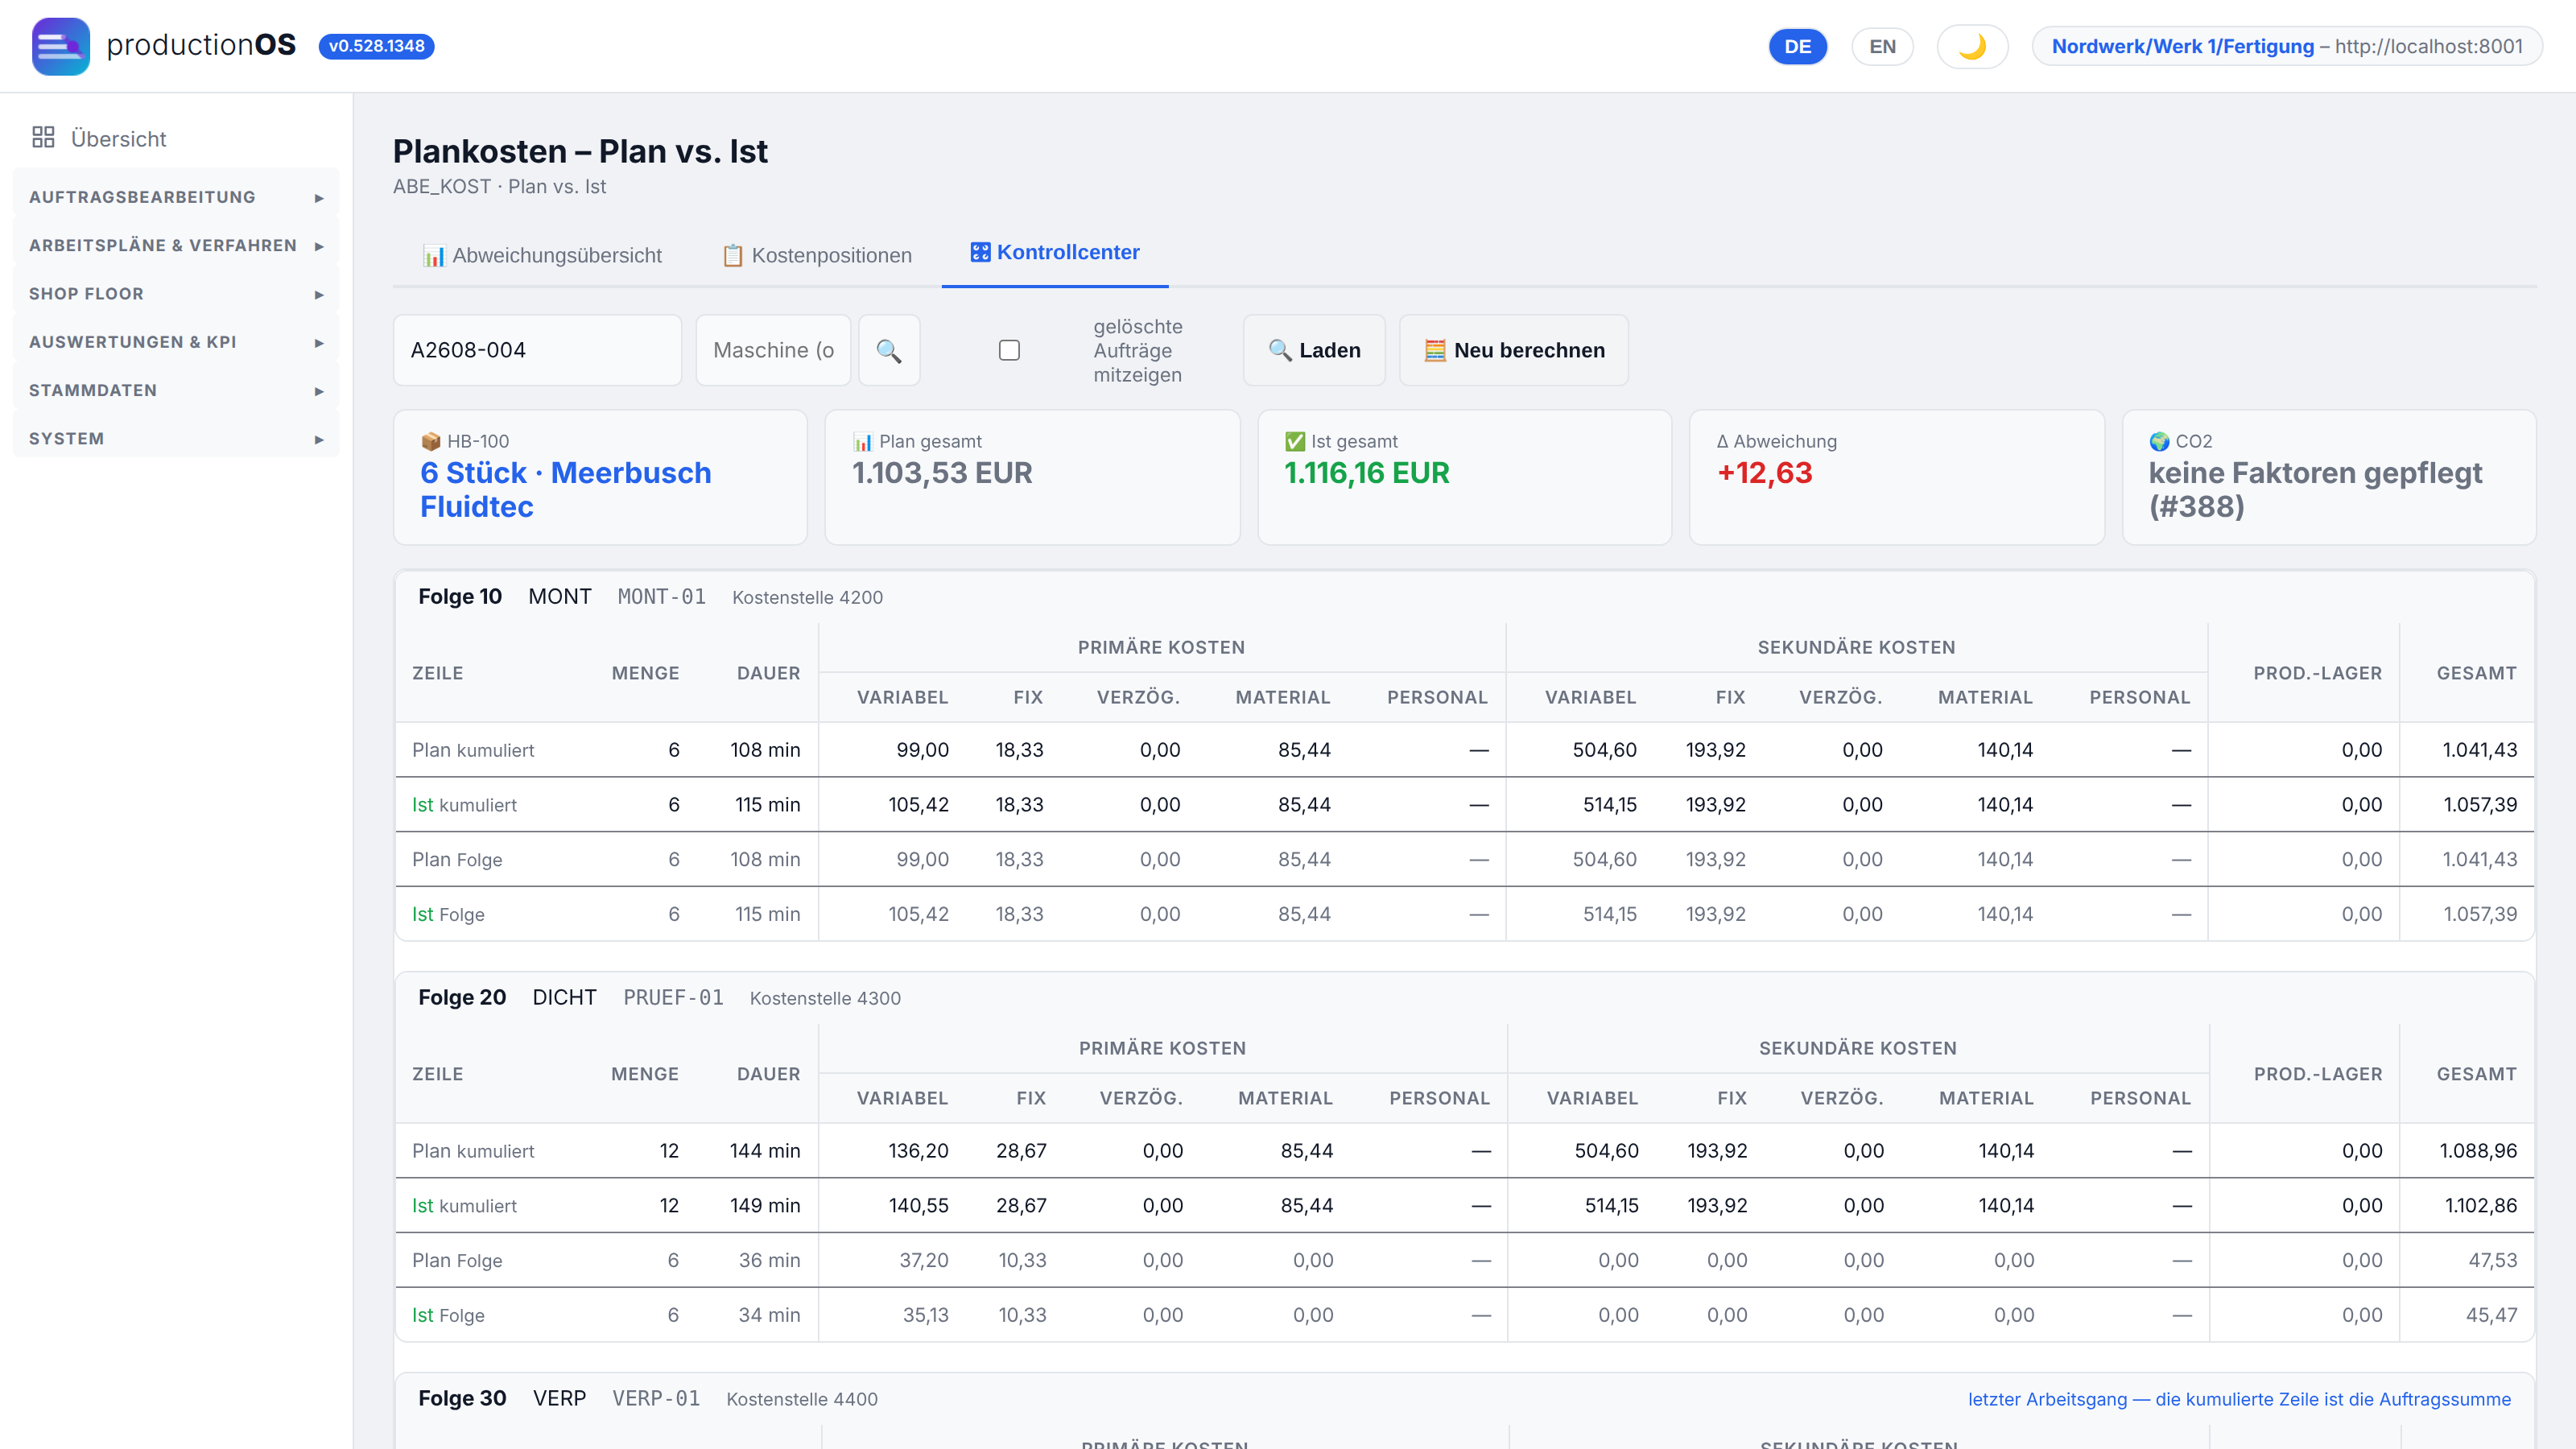Enable gelöschte Aufträge mitzeigen checkbox
The height and width of the screenshot is (1449, 2576).
tap(1009, 350)
